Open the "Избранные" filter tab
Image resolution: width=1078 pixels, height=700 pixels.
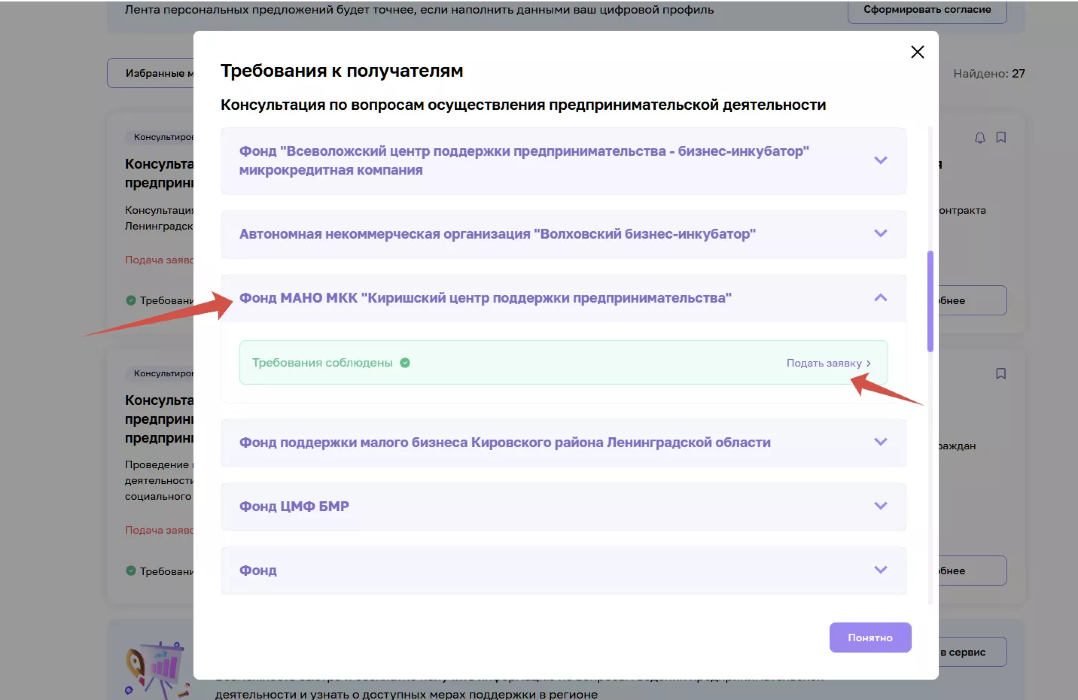coord(150,73)
